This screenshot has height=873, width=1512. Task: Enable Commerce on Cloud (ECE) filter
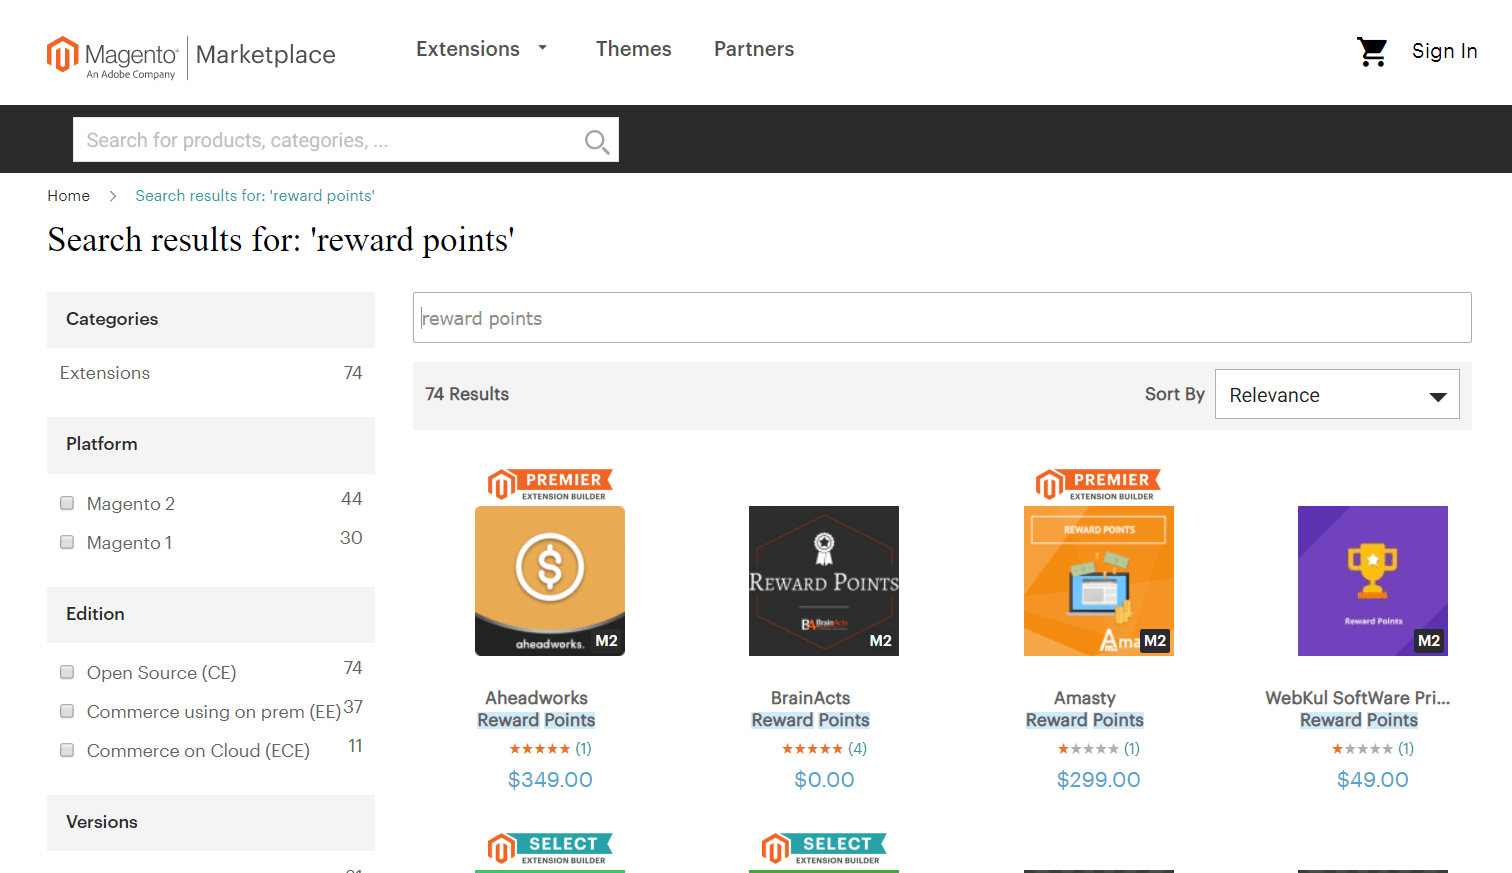(67, 750)
